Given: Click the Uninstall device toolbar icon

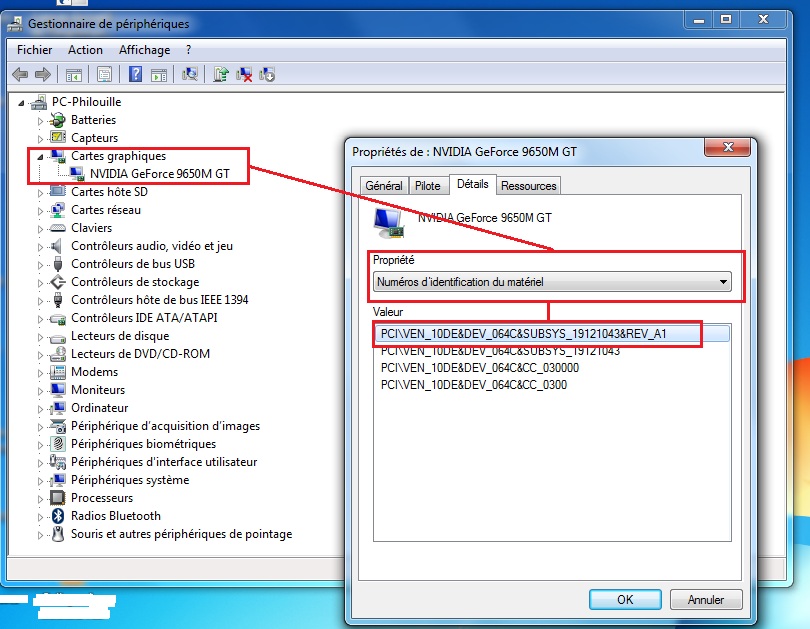Looking at the screenshot, I should tap(244, 75).
